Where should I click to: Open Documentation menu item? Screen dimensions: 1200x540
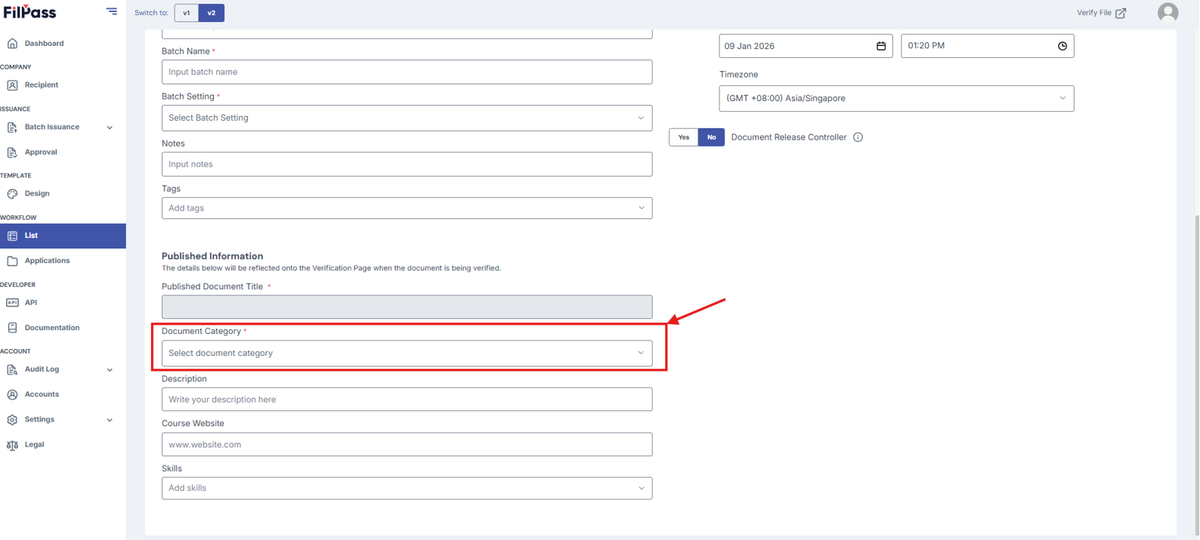click(52, 328)
